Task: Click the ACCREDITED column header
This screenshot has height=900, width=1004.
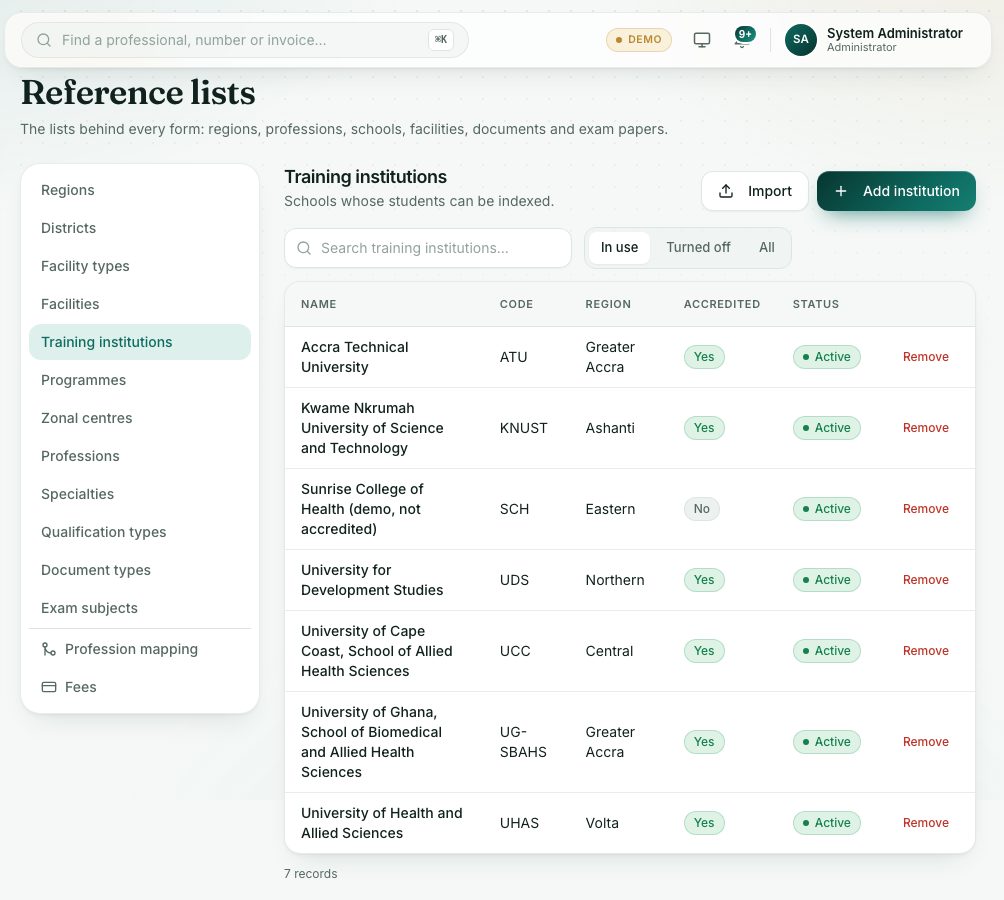Action: point(722,304)
